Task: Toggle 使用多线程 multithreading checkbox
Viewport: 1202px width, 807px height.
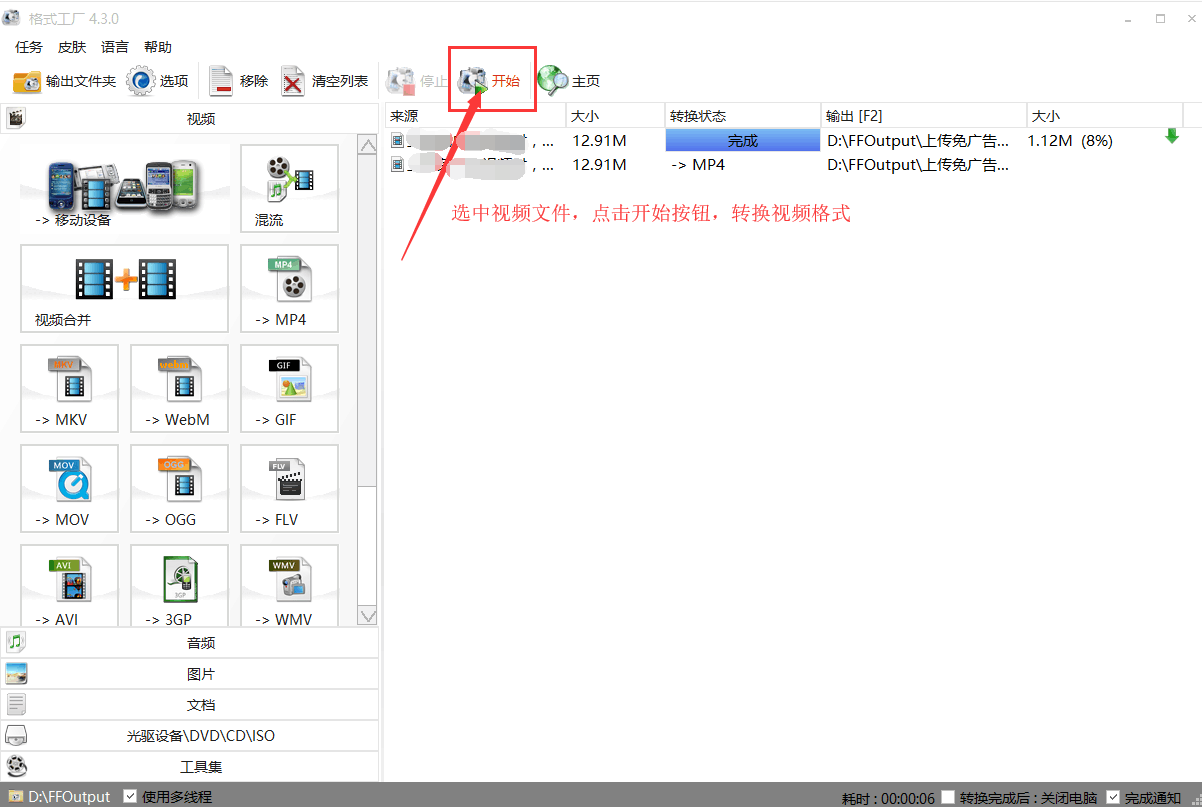Action: [x=130, y=797]
